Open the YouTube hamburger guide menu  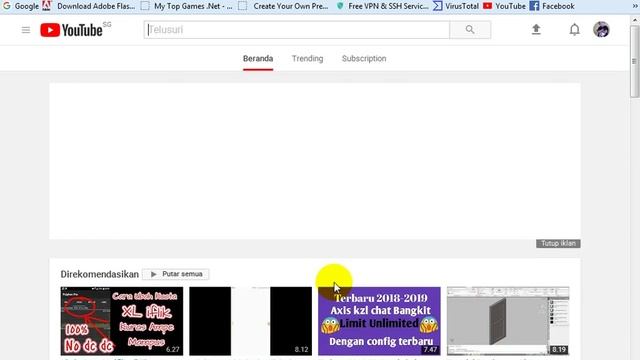(x=26, y=30)
